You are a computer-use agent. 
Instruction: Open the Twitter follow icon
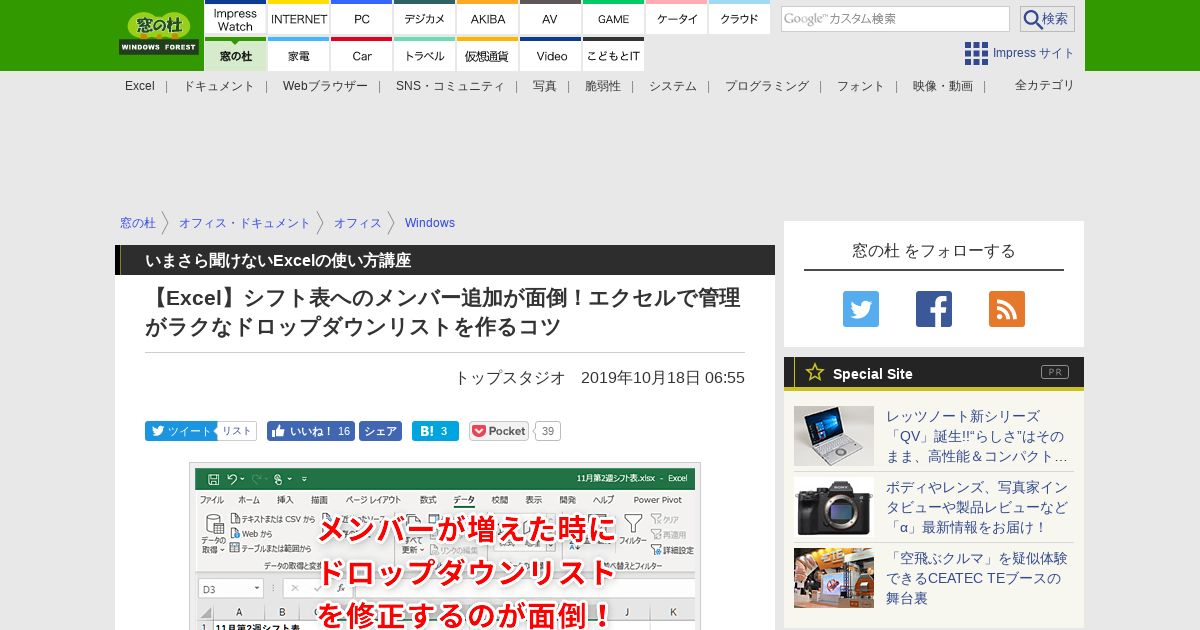[861, 309]
